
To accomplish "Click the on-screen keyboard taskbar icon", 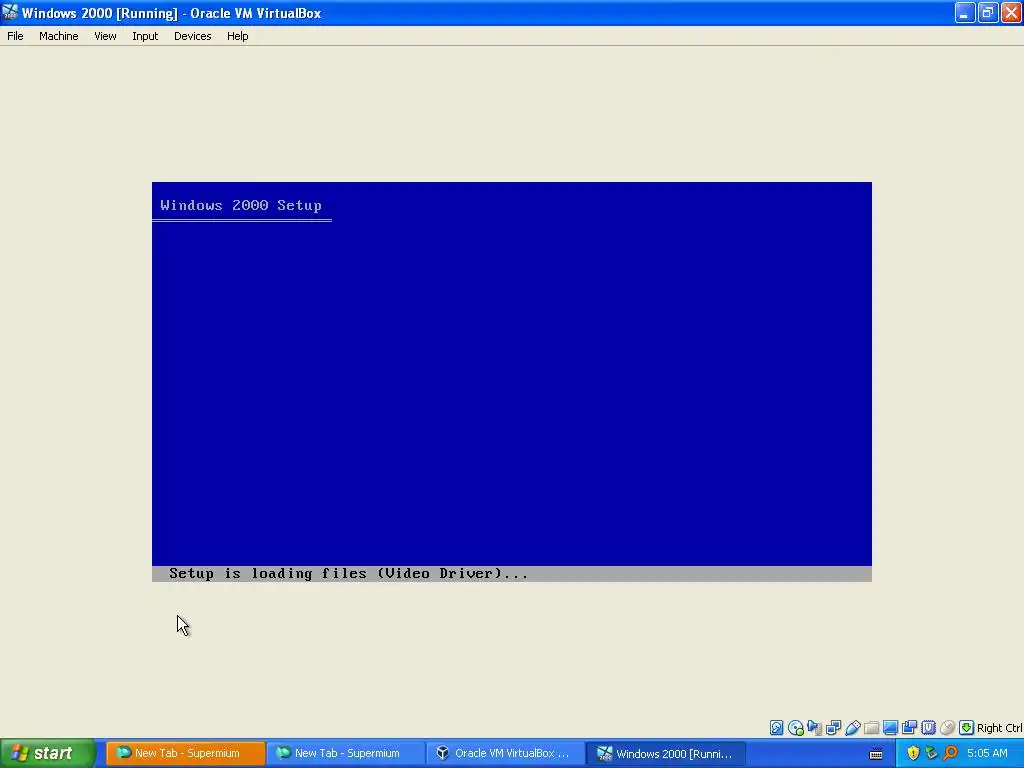I will click(x=876, y=754).
